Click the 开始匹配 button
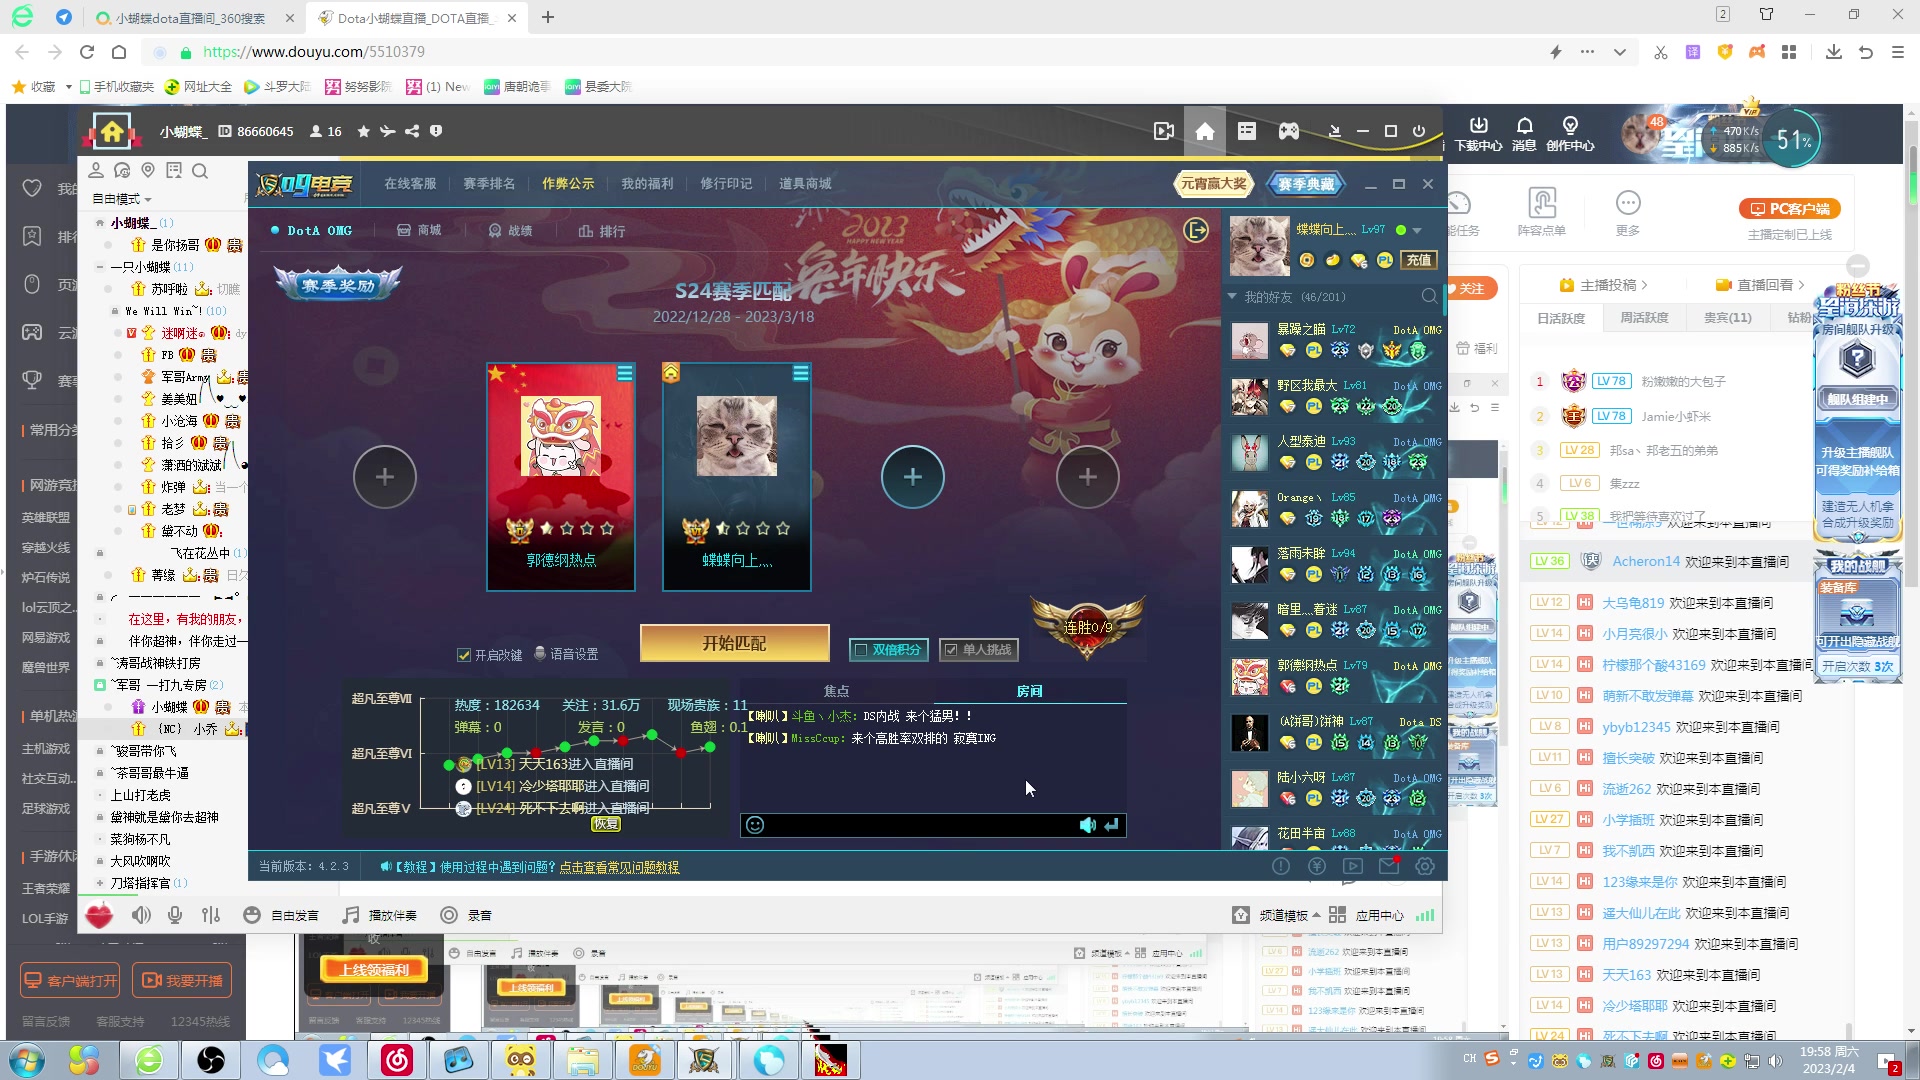Screen dimensions: 1920x1080 click(735, 643)
